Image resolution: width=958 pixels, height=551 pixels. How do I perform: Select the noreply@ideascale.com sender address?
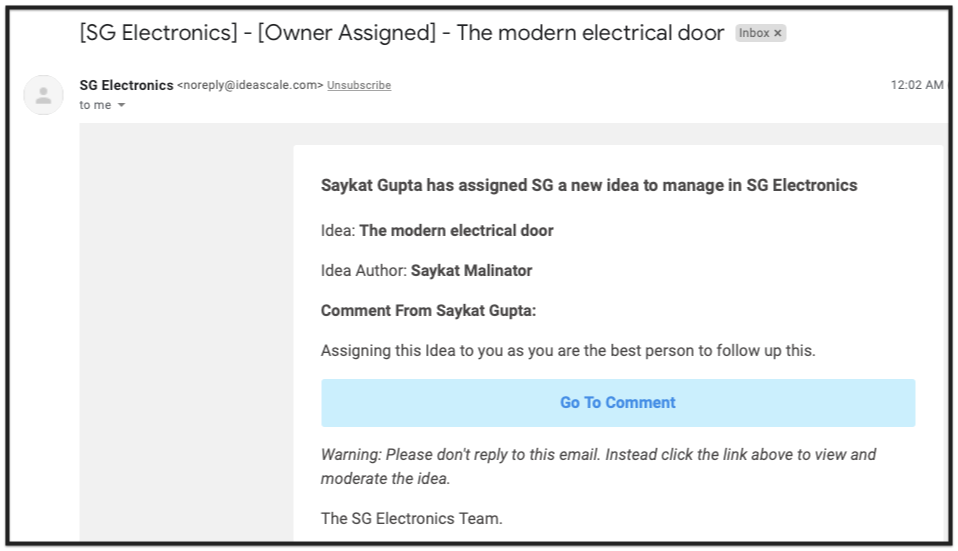(250, 86)
